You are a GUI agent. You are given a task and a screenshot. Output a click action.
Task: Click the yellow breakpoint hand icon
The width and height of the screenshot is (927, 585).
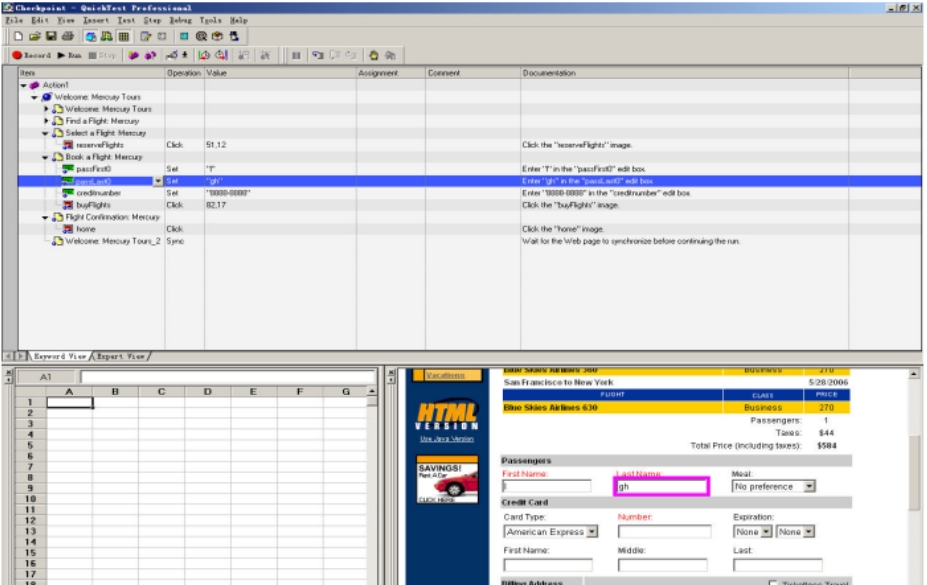click(x=374, y=56)
